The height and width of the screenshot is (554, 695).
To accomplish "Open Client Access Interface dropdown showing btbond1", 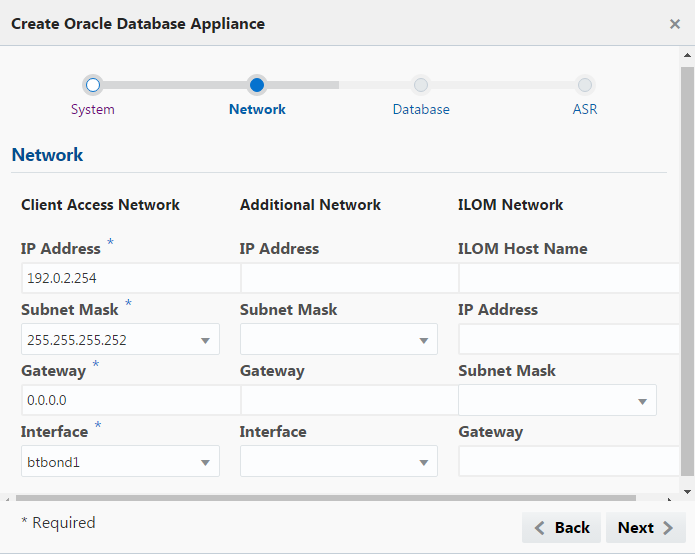I will pos(120,462).
